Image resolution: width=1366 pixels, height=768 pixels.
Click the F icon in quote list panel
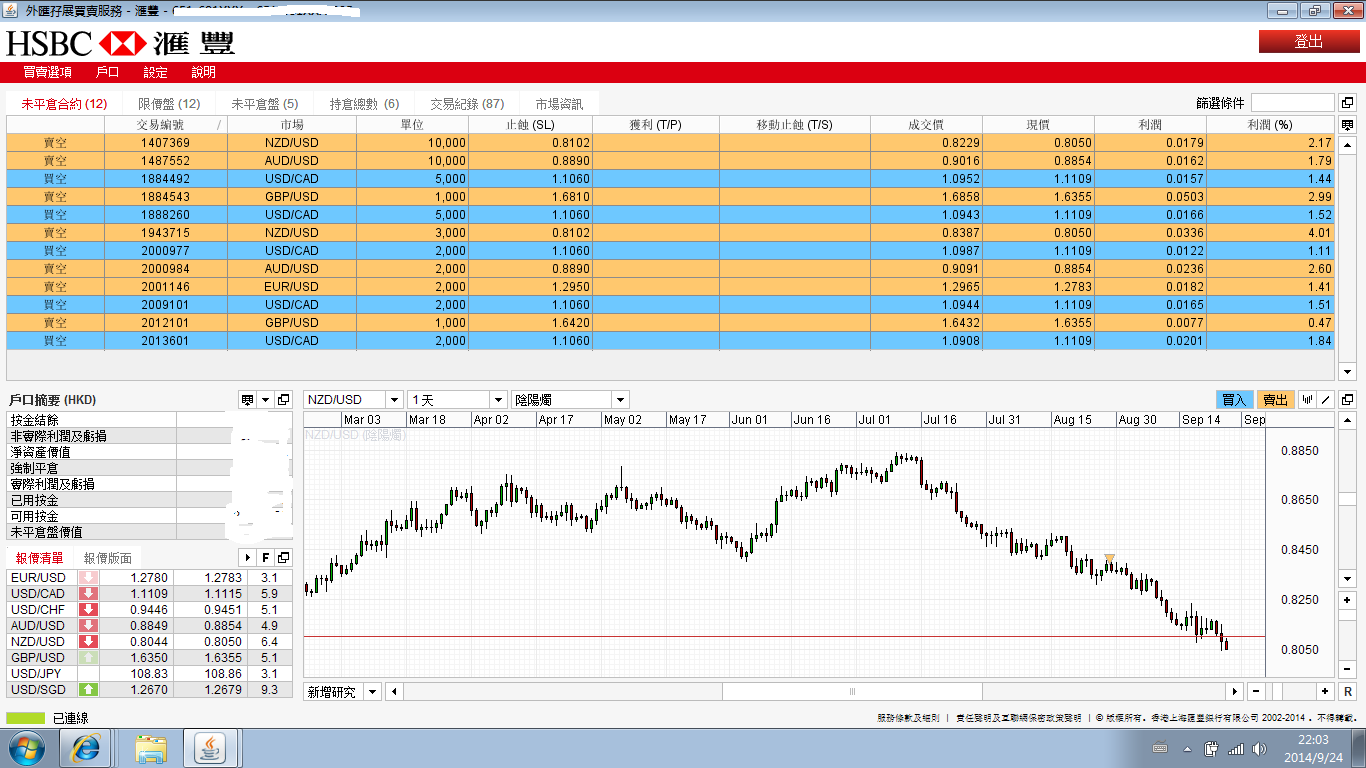coord(266,558)
